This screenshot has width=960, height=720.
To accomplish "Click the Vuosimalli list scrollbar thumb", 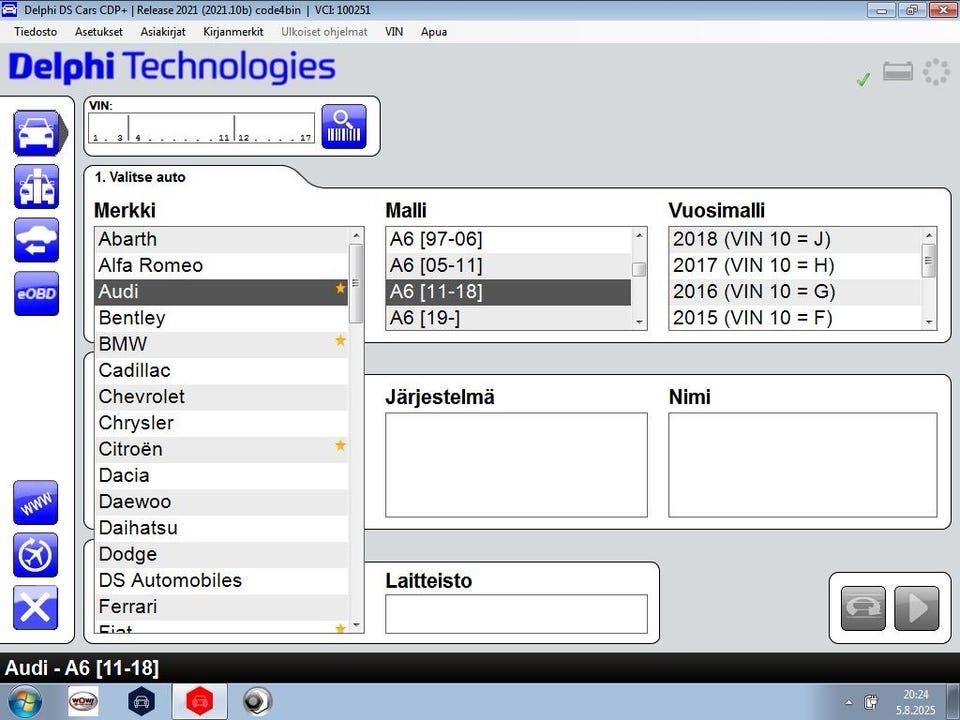I will coord(929,260).
